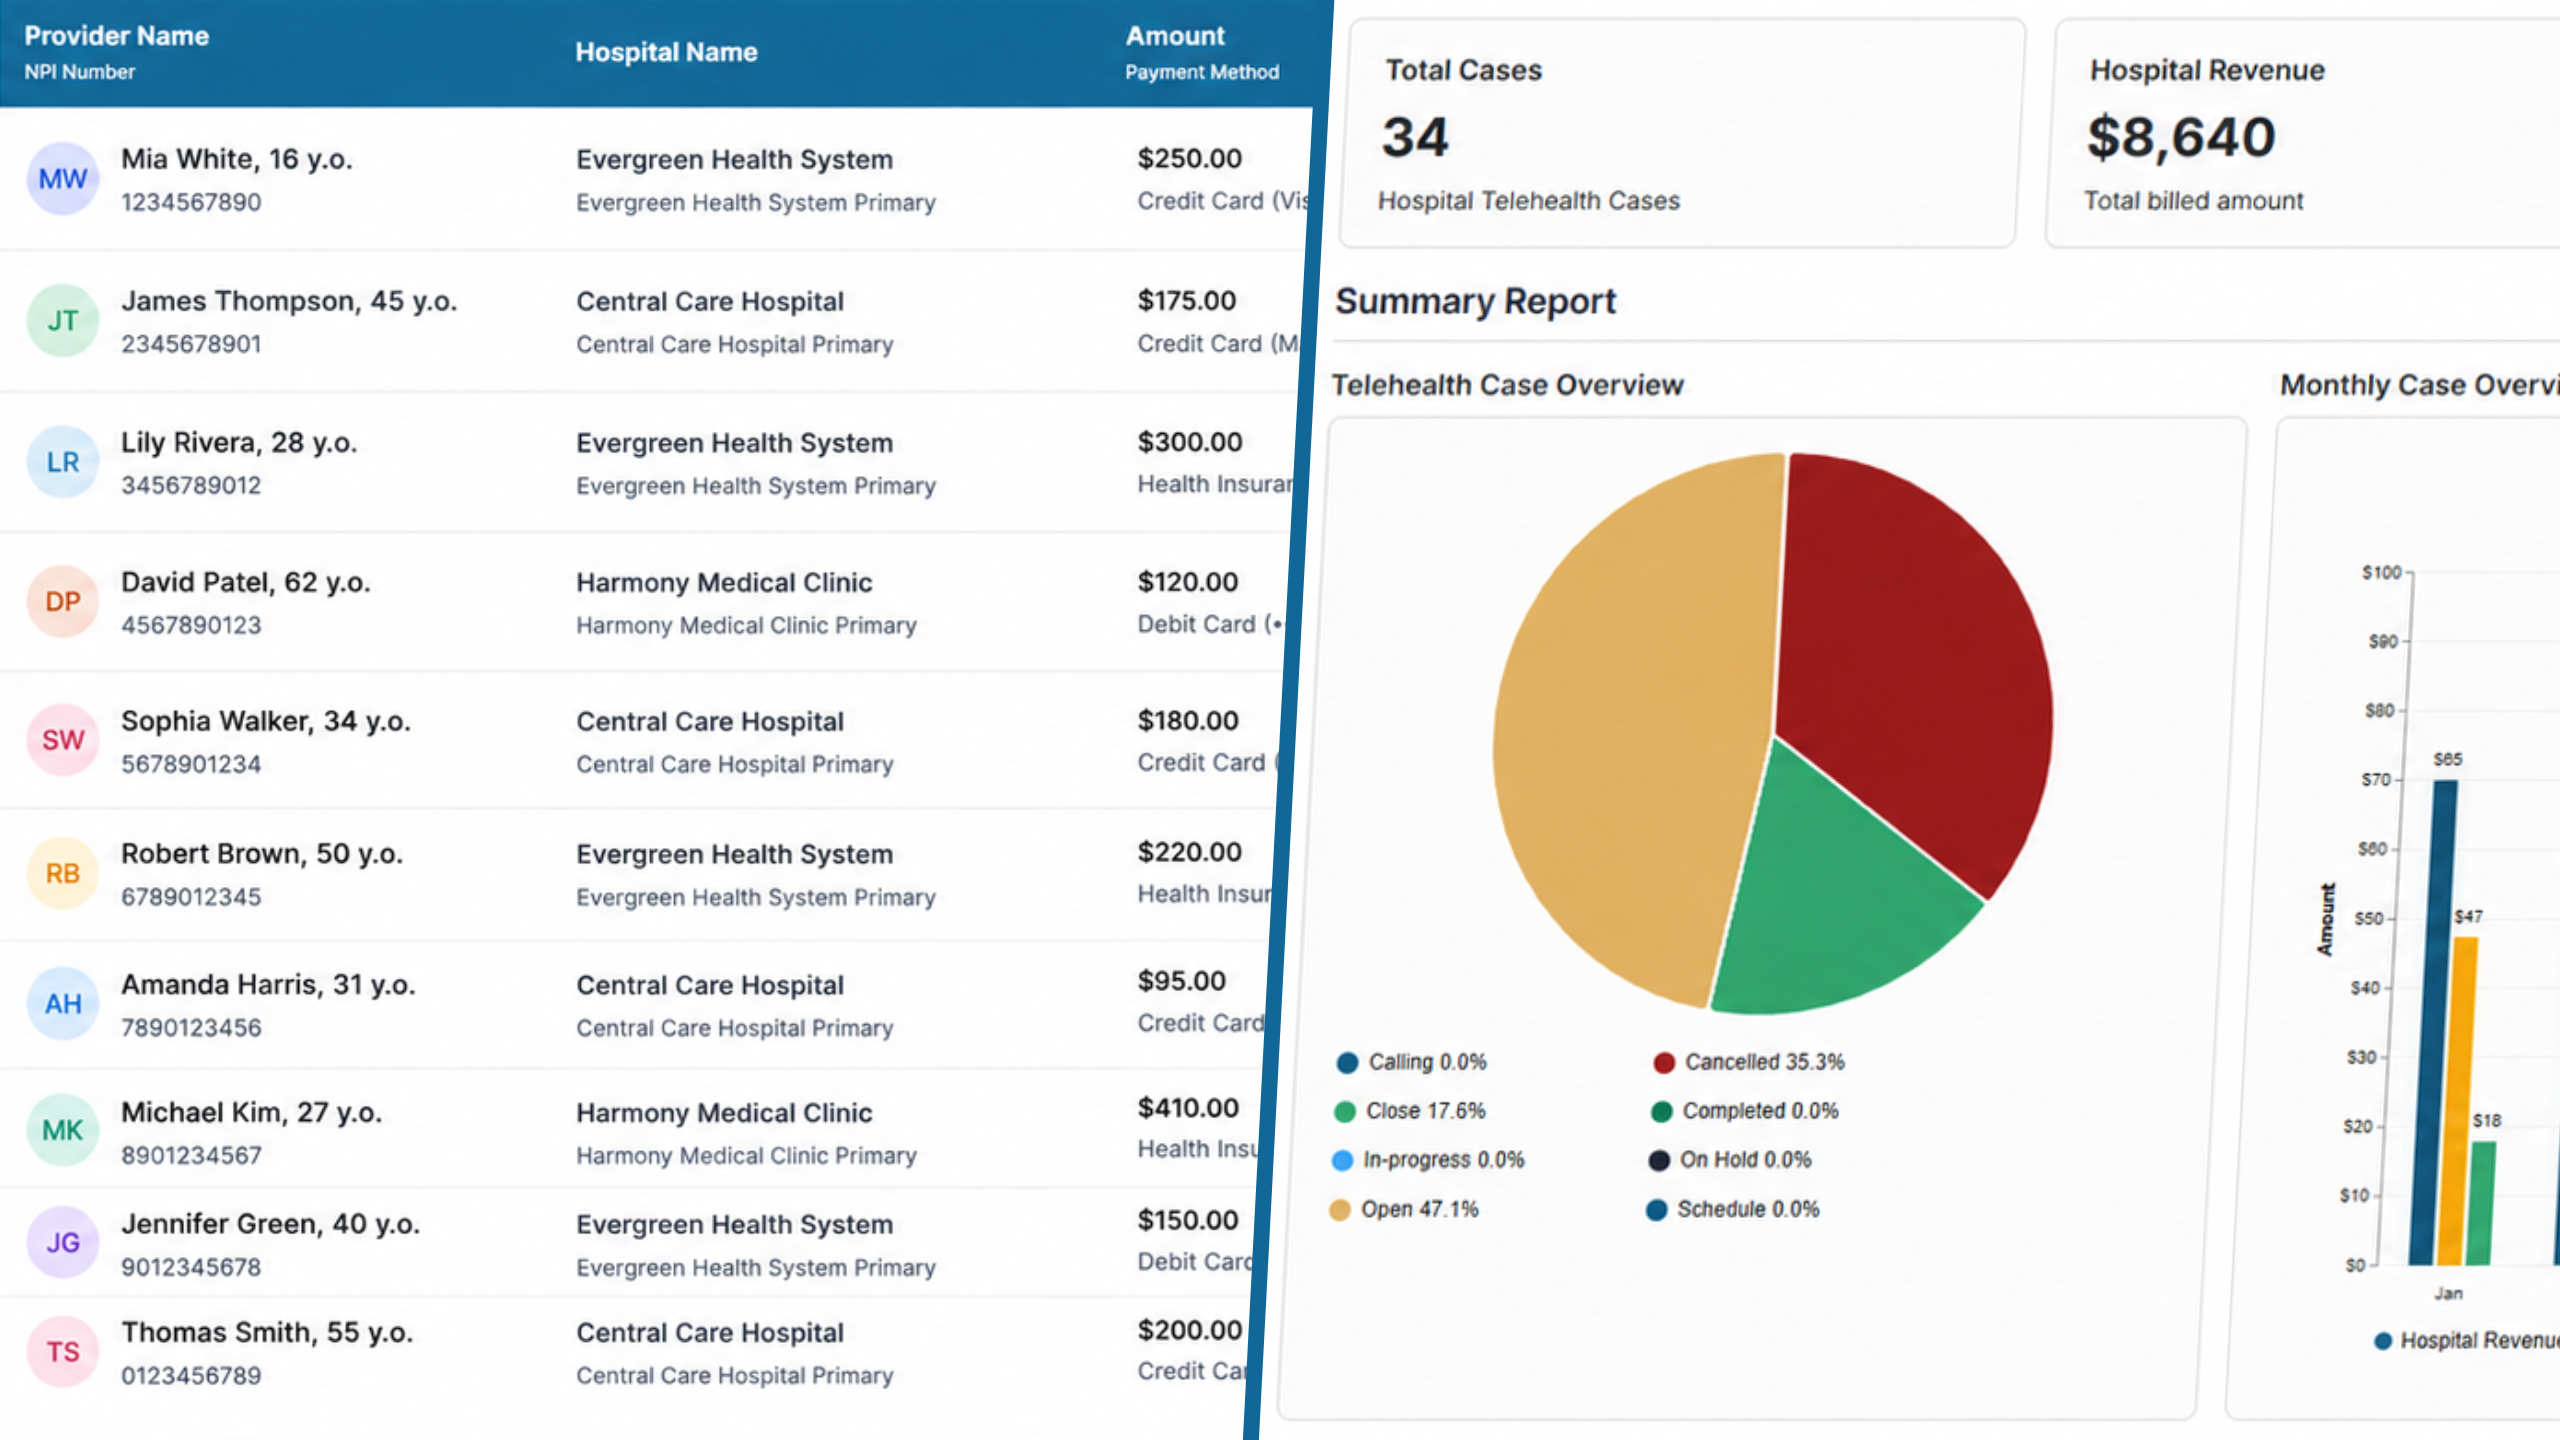Screen dimensions: 2560x1440
Task: Toggle the Schedule 0.0% legend dot
Action: 1657,1210
